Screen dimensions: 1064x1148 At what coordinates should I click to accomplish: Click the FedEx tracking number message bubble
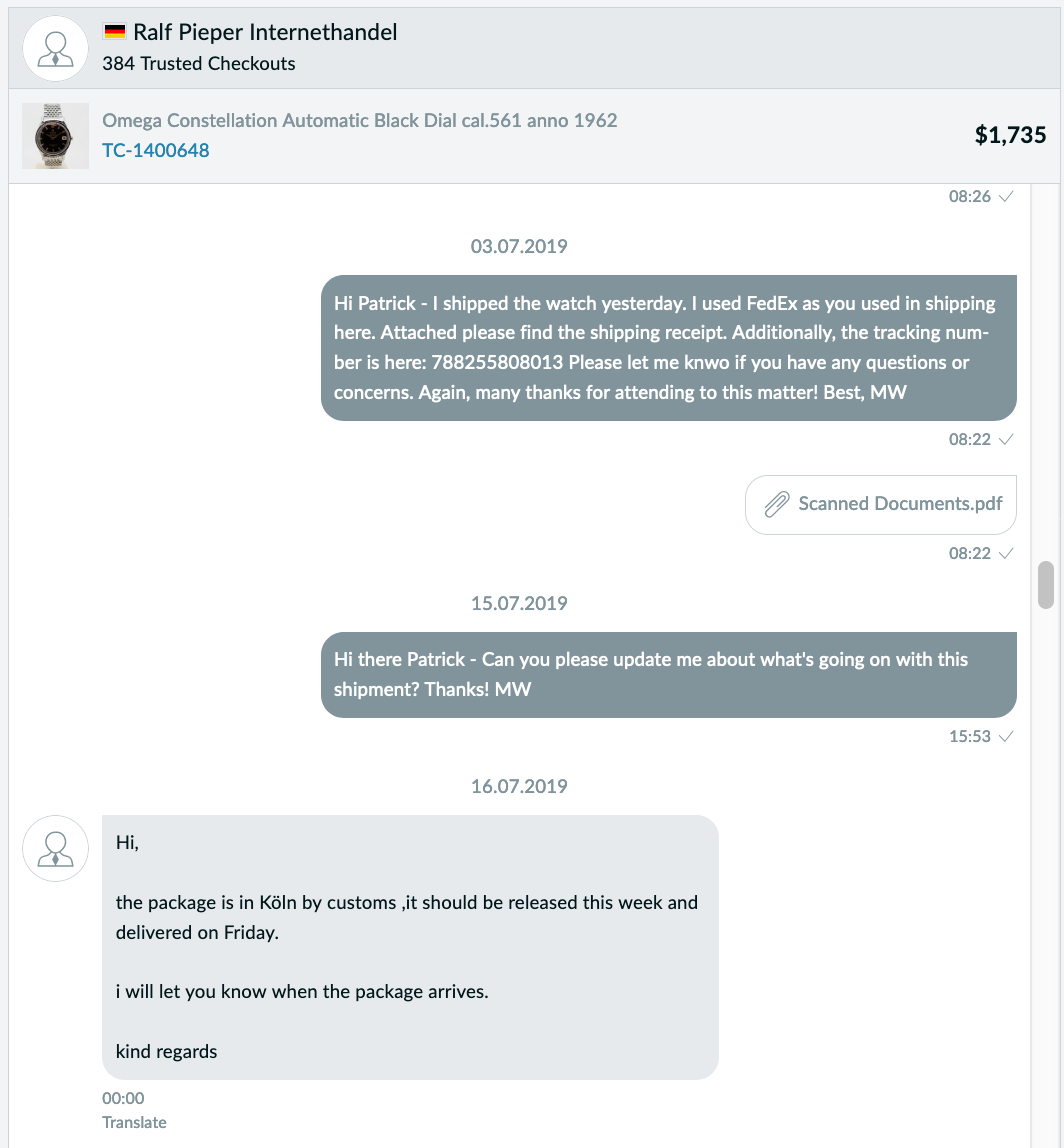669,348
